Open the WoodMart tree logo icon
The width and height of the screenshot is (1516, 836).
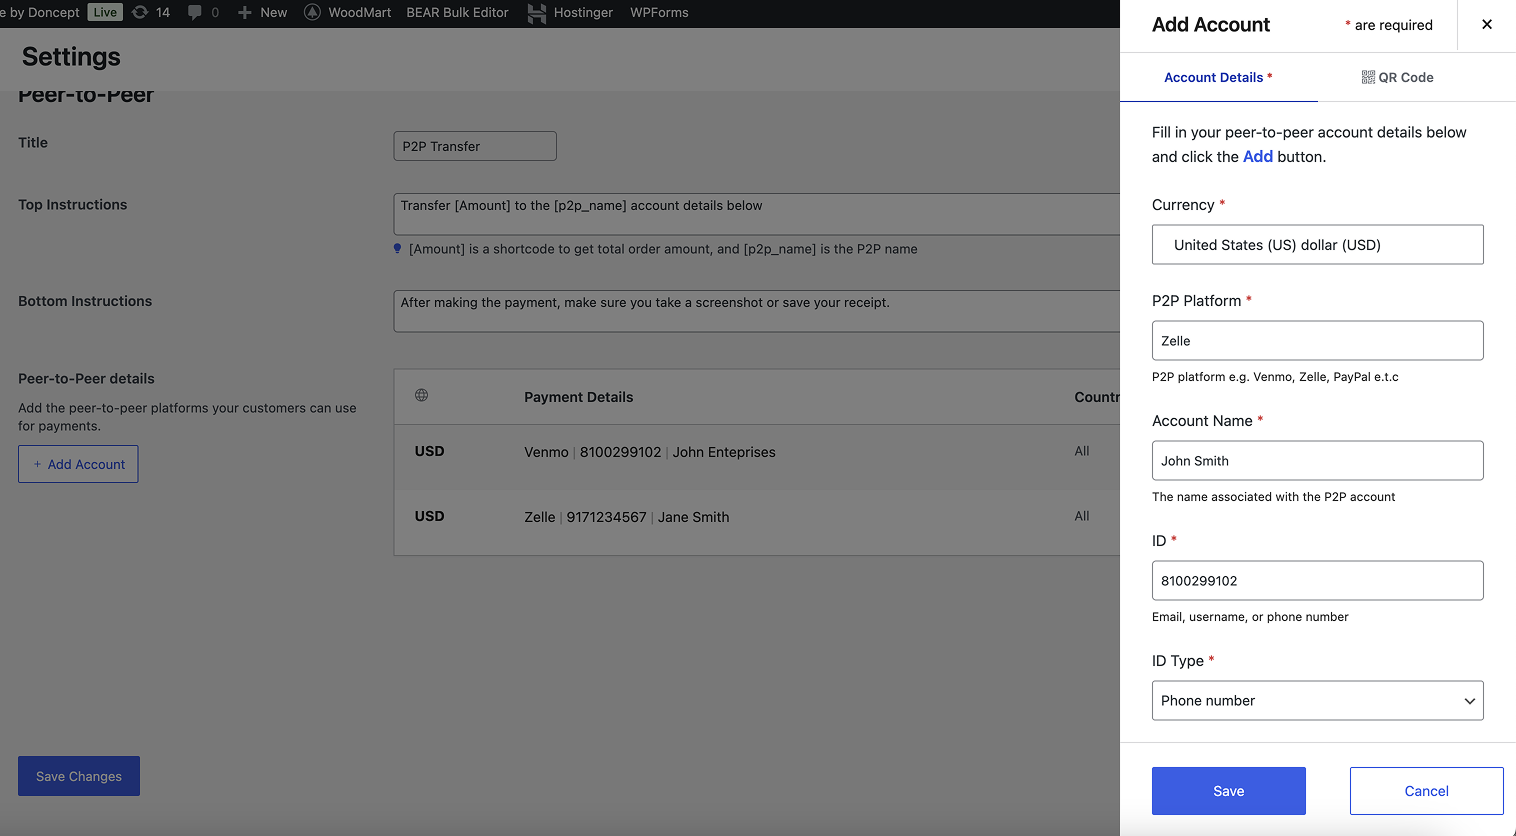[x=312, y=12]
